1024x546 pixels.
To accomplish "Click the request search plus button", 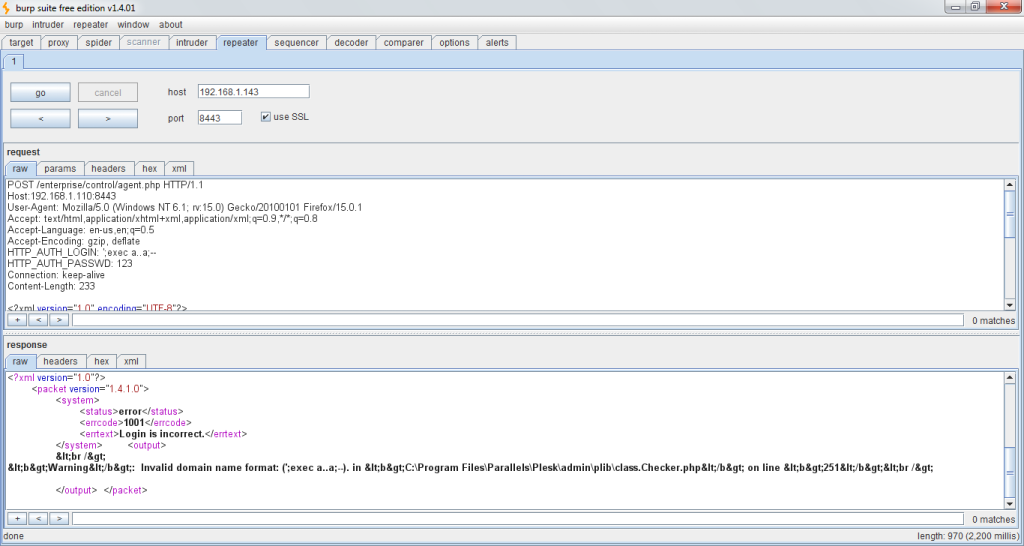I will click(17, 320).
